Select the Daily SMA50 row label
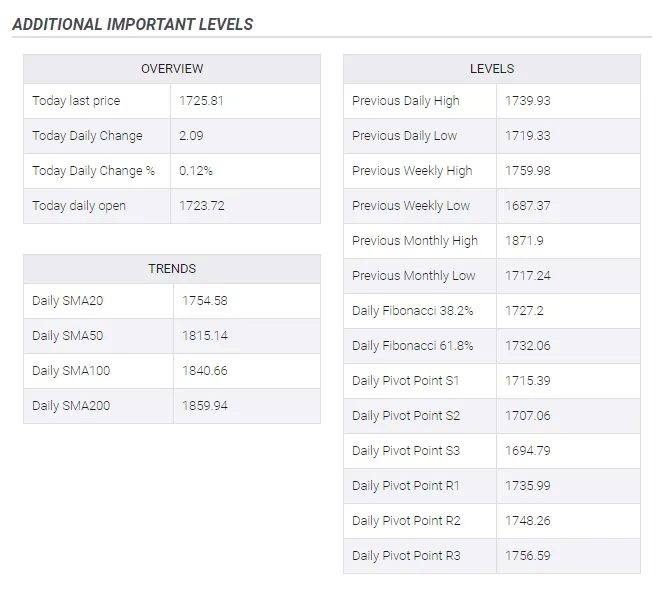 coord(67,336)
